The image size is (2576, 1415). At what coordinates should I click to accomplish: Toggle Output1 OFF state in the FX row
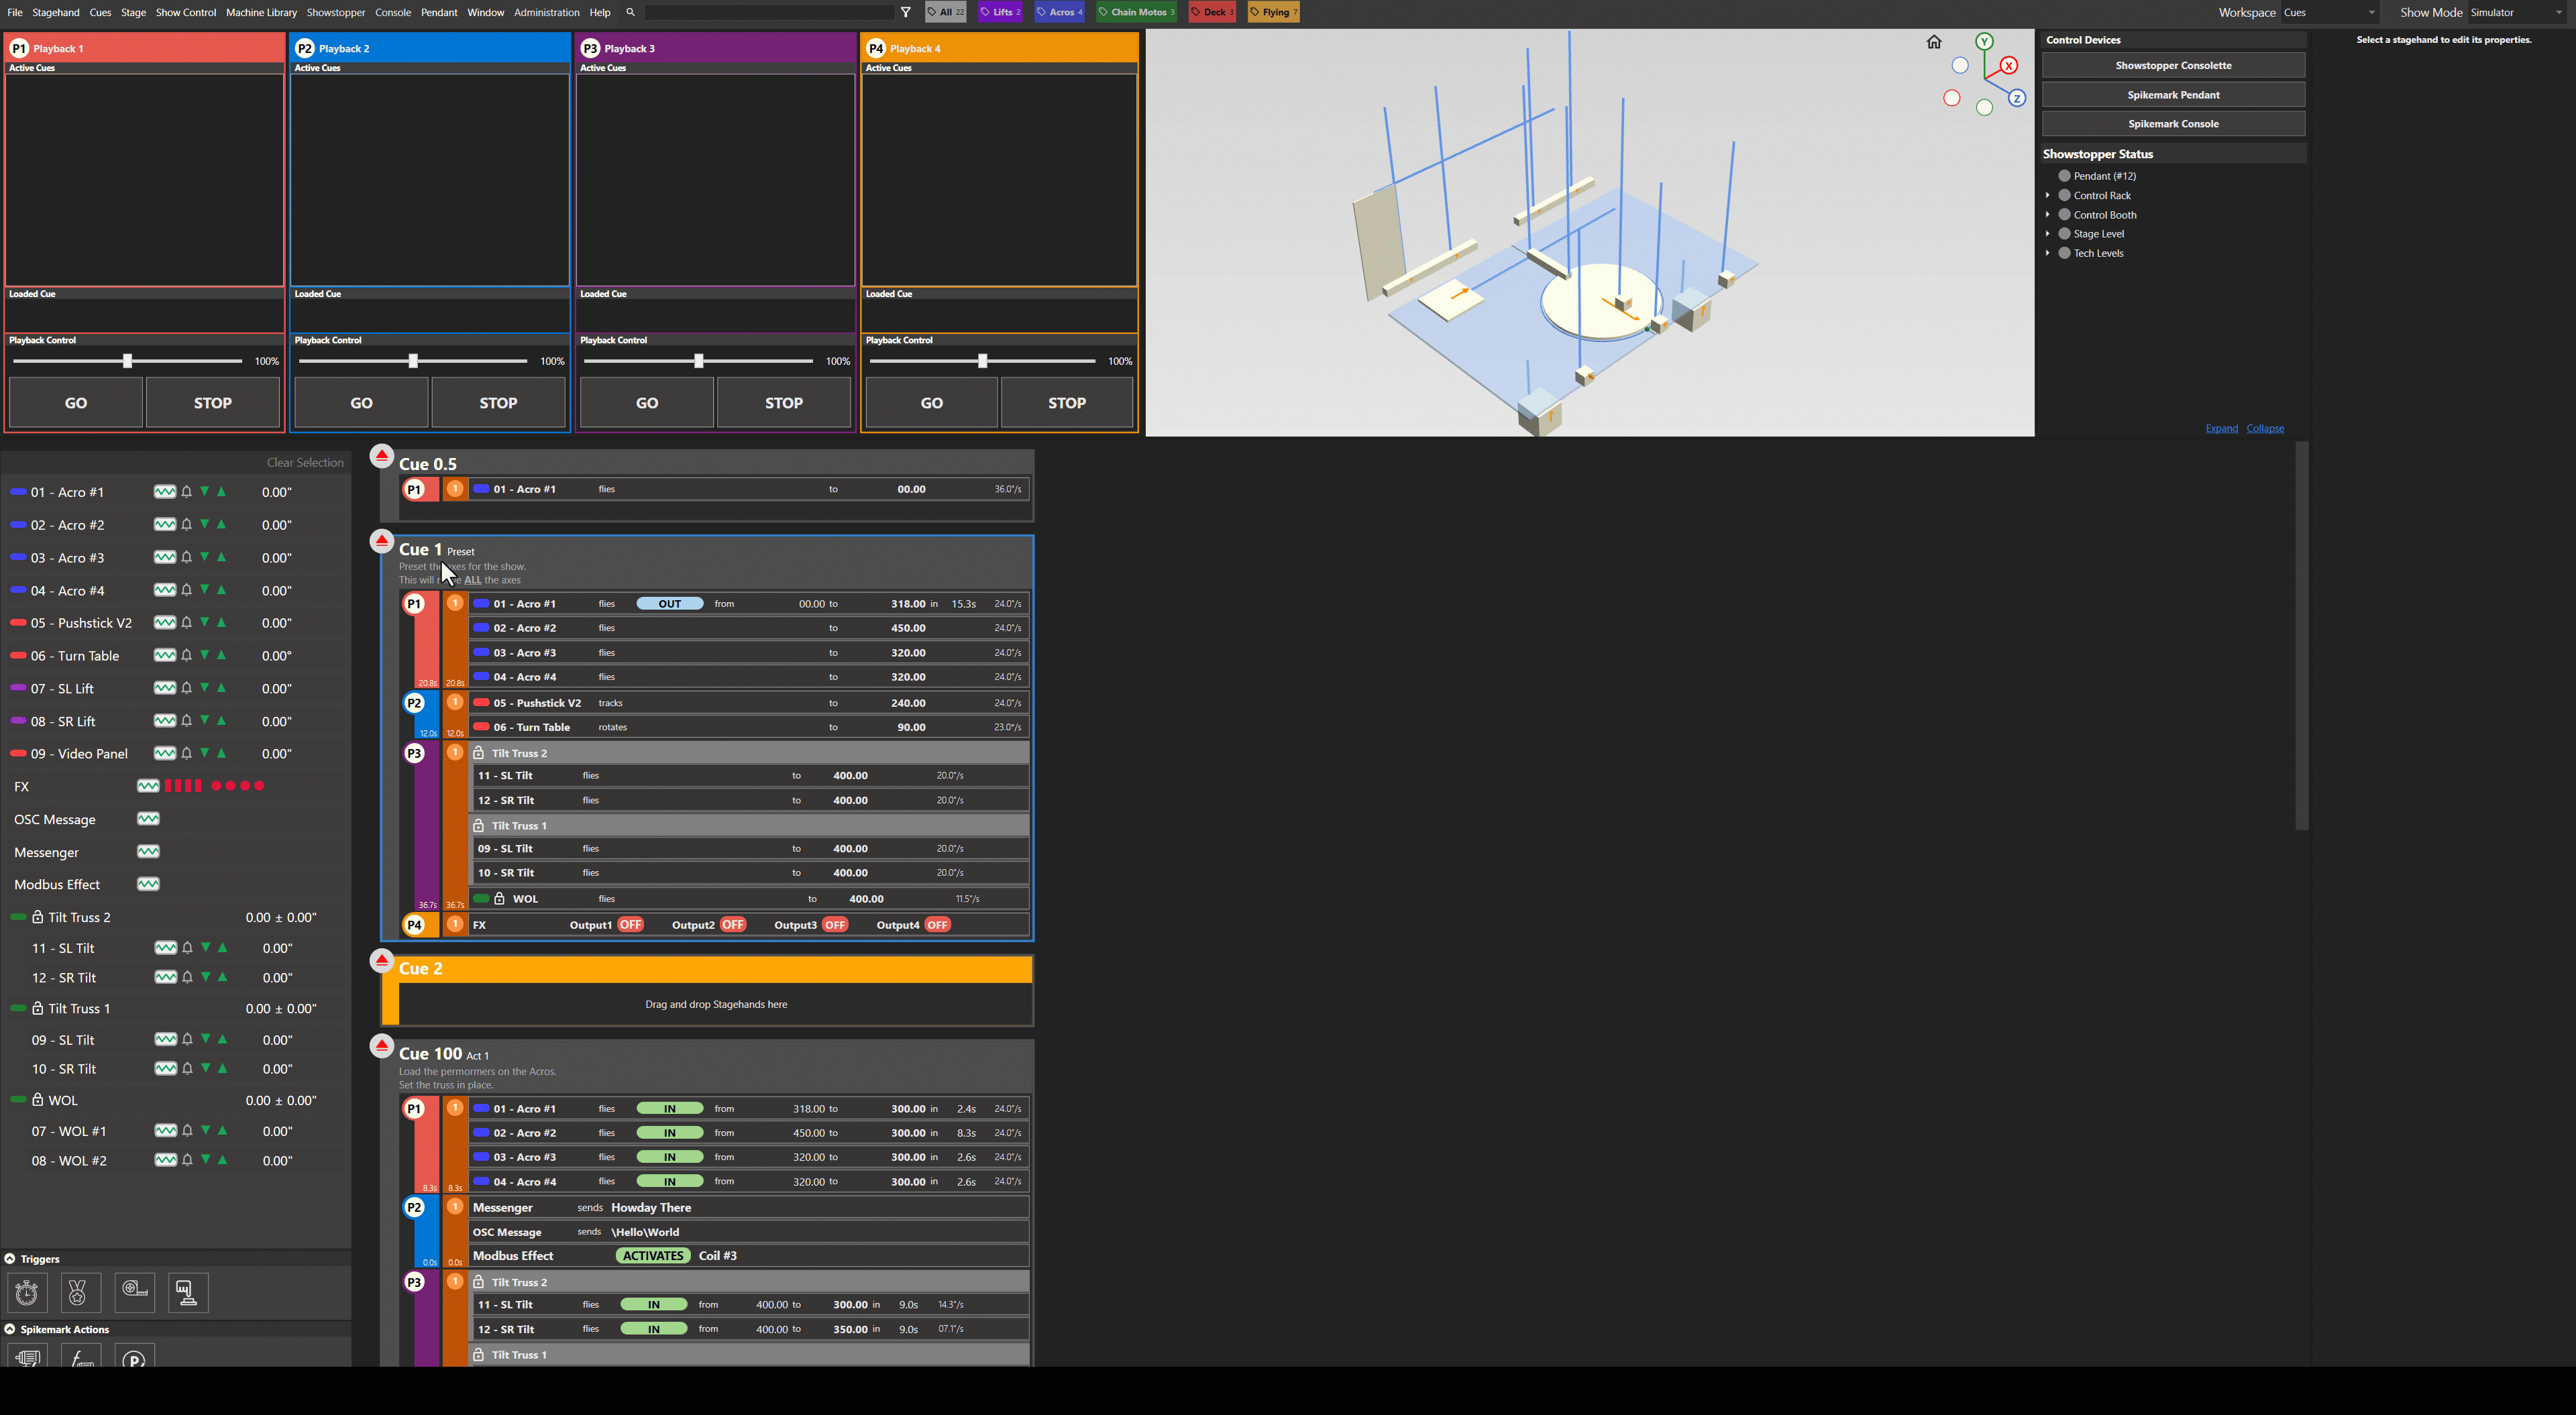tap(632, 924)
